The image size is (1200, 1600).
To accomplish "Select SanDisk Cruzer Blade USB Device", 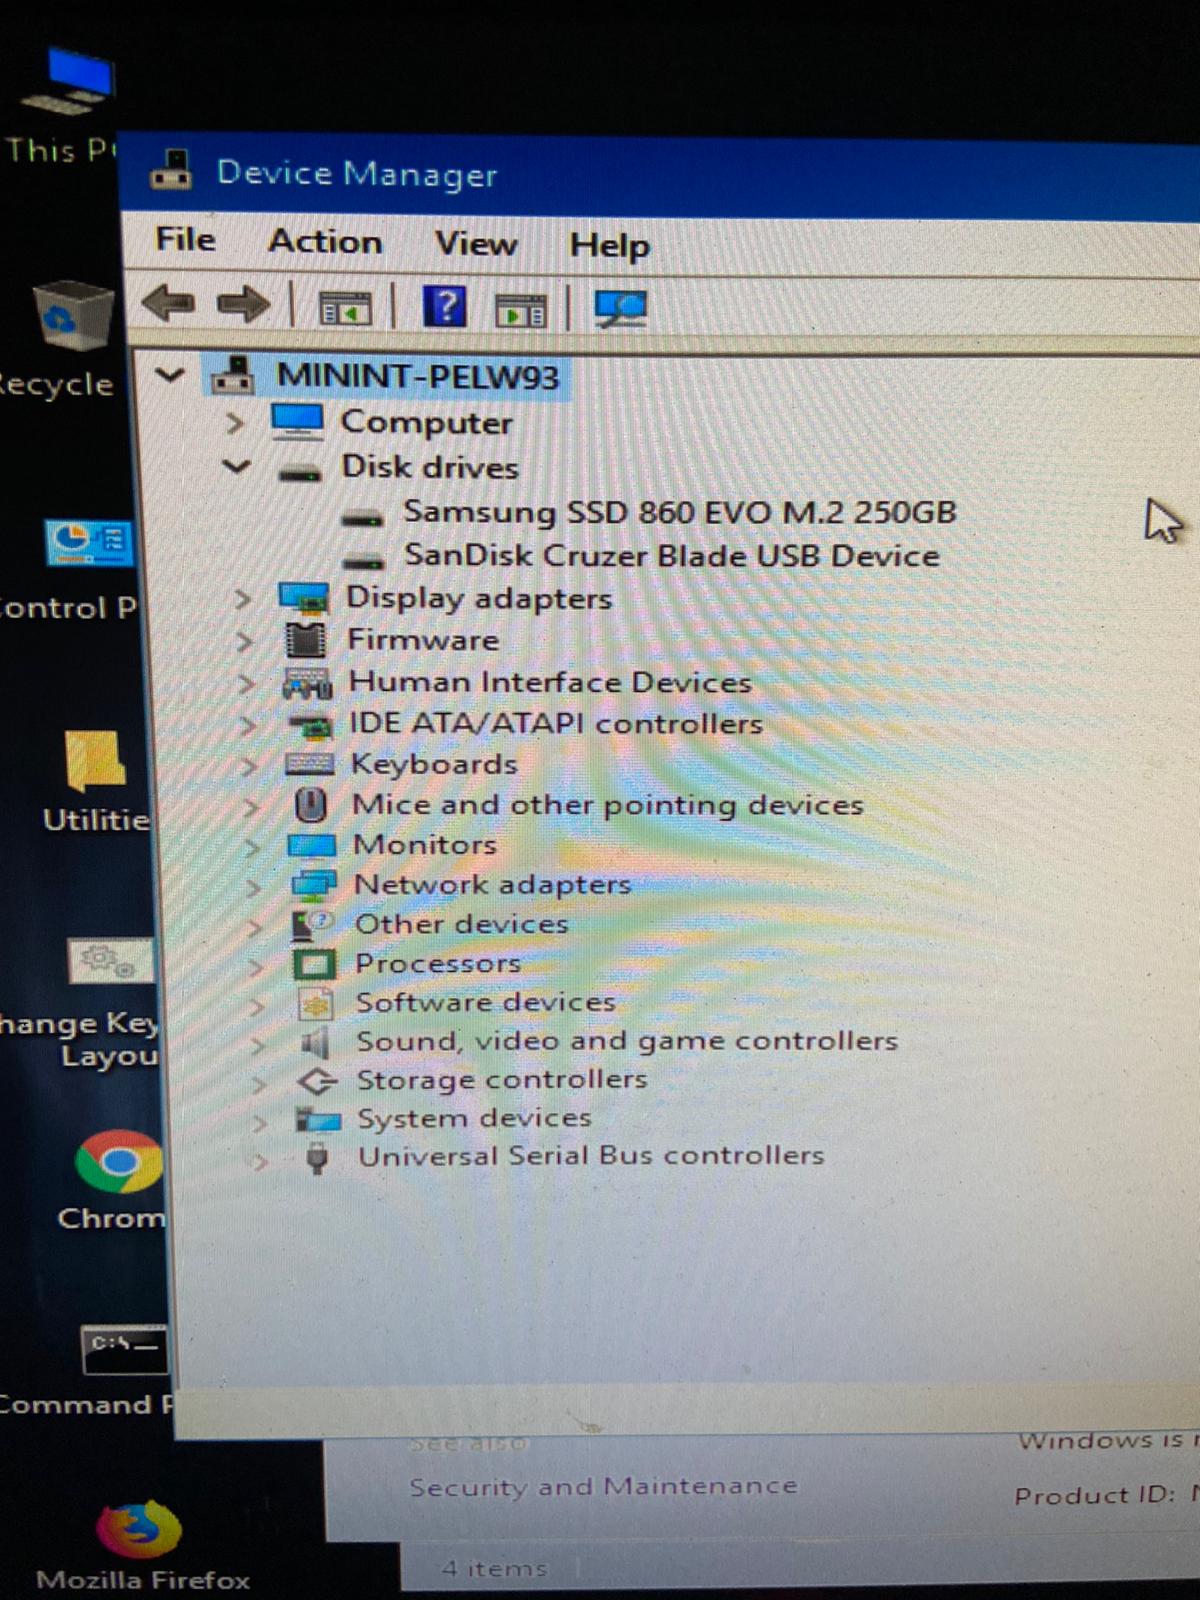I will 671,555.
